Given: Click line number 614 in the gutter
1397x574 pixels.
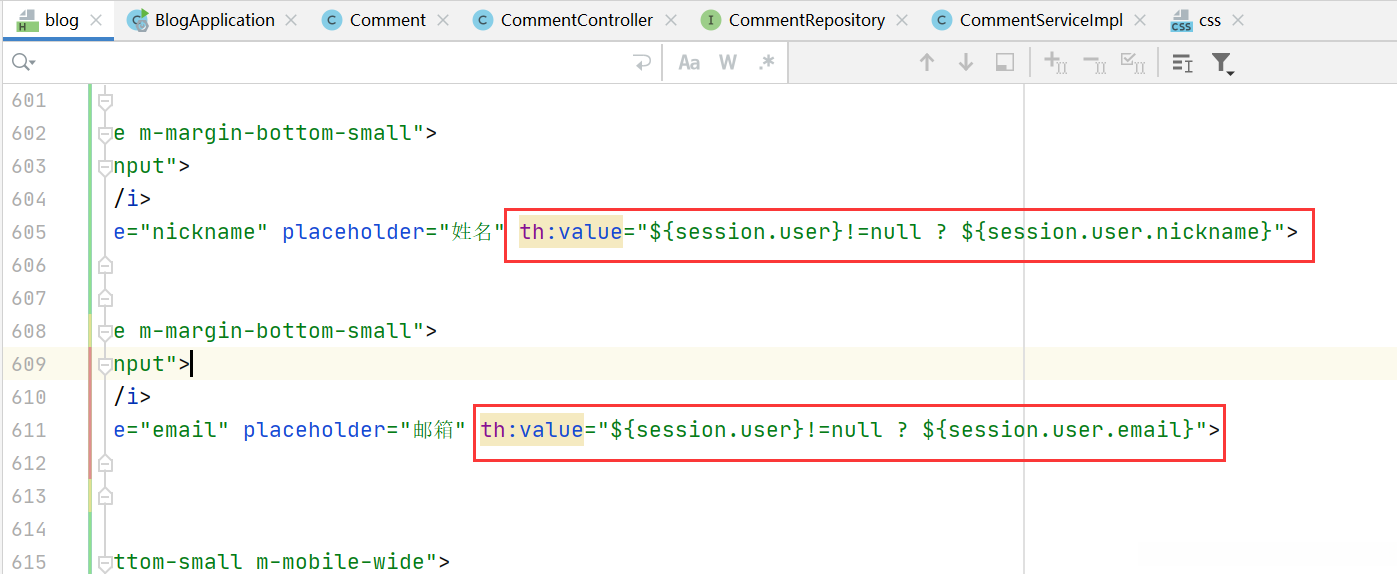Looking at the screenshot, I should click(x=29, y=529).
